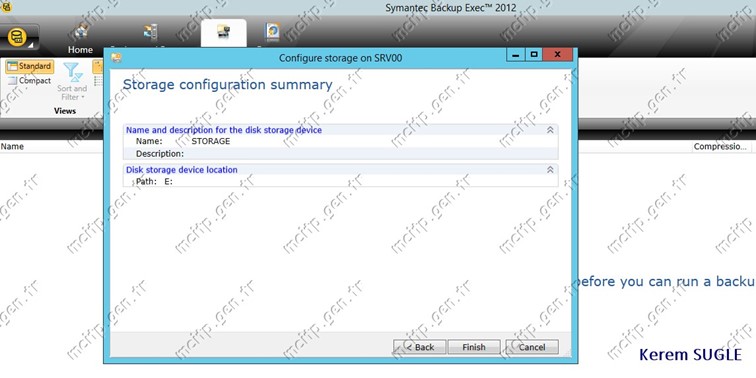Click Finish to create the storage

(x=474, y=347)
